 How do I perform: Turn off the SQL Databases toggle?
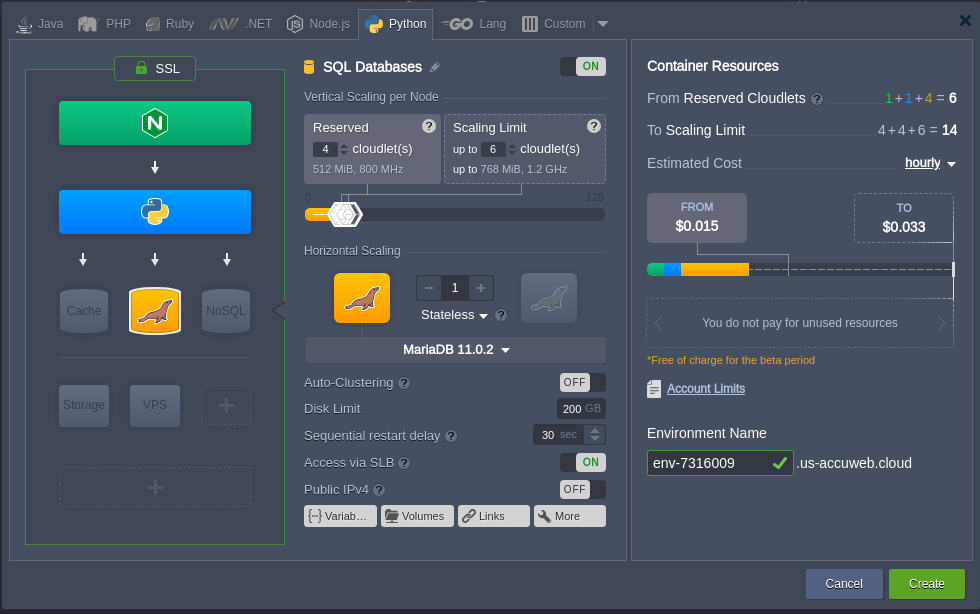(582, 67)
